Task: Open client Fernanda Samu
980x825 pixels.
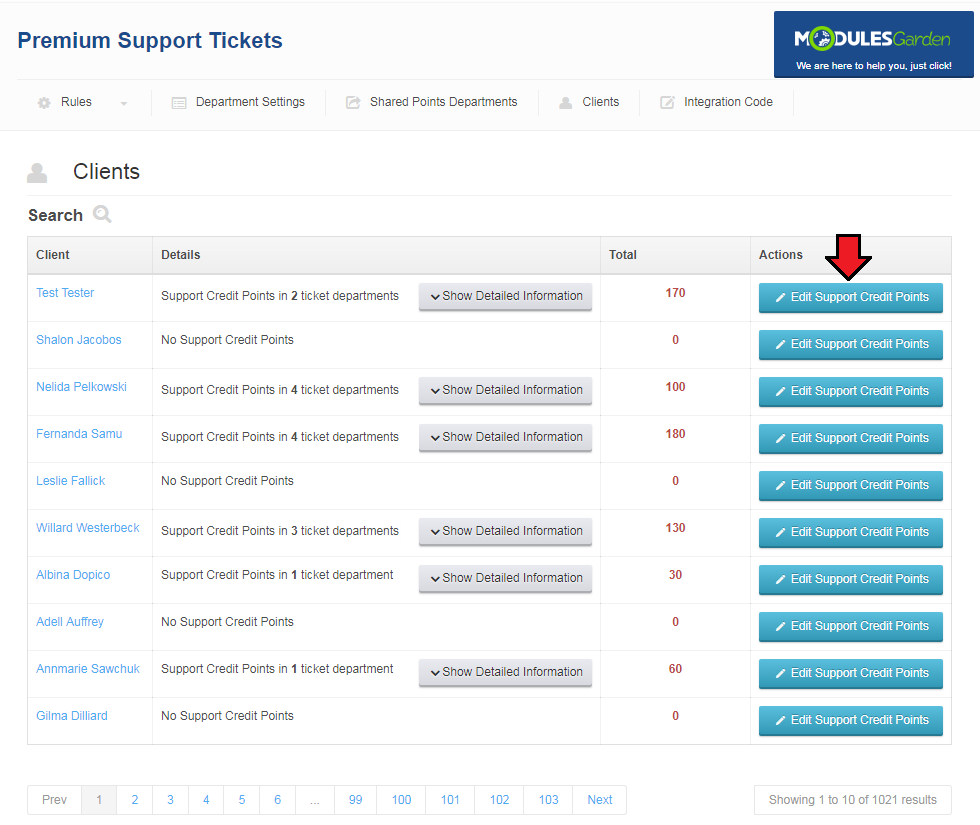Action: tap(79, 434)
